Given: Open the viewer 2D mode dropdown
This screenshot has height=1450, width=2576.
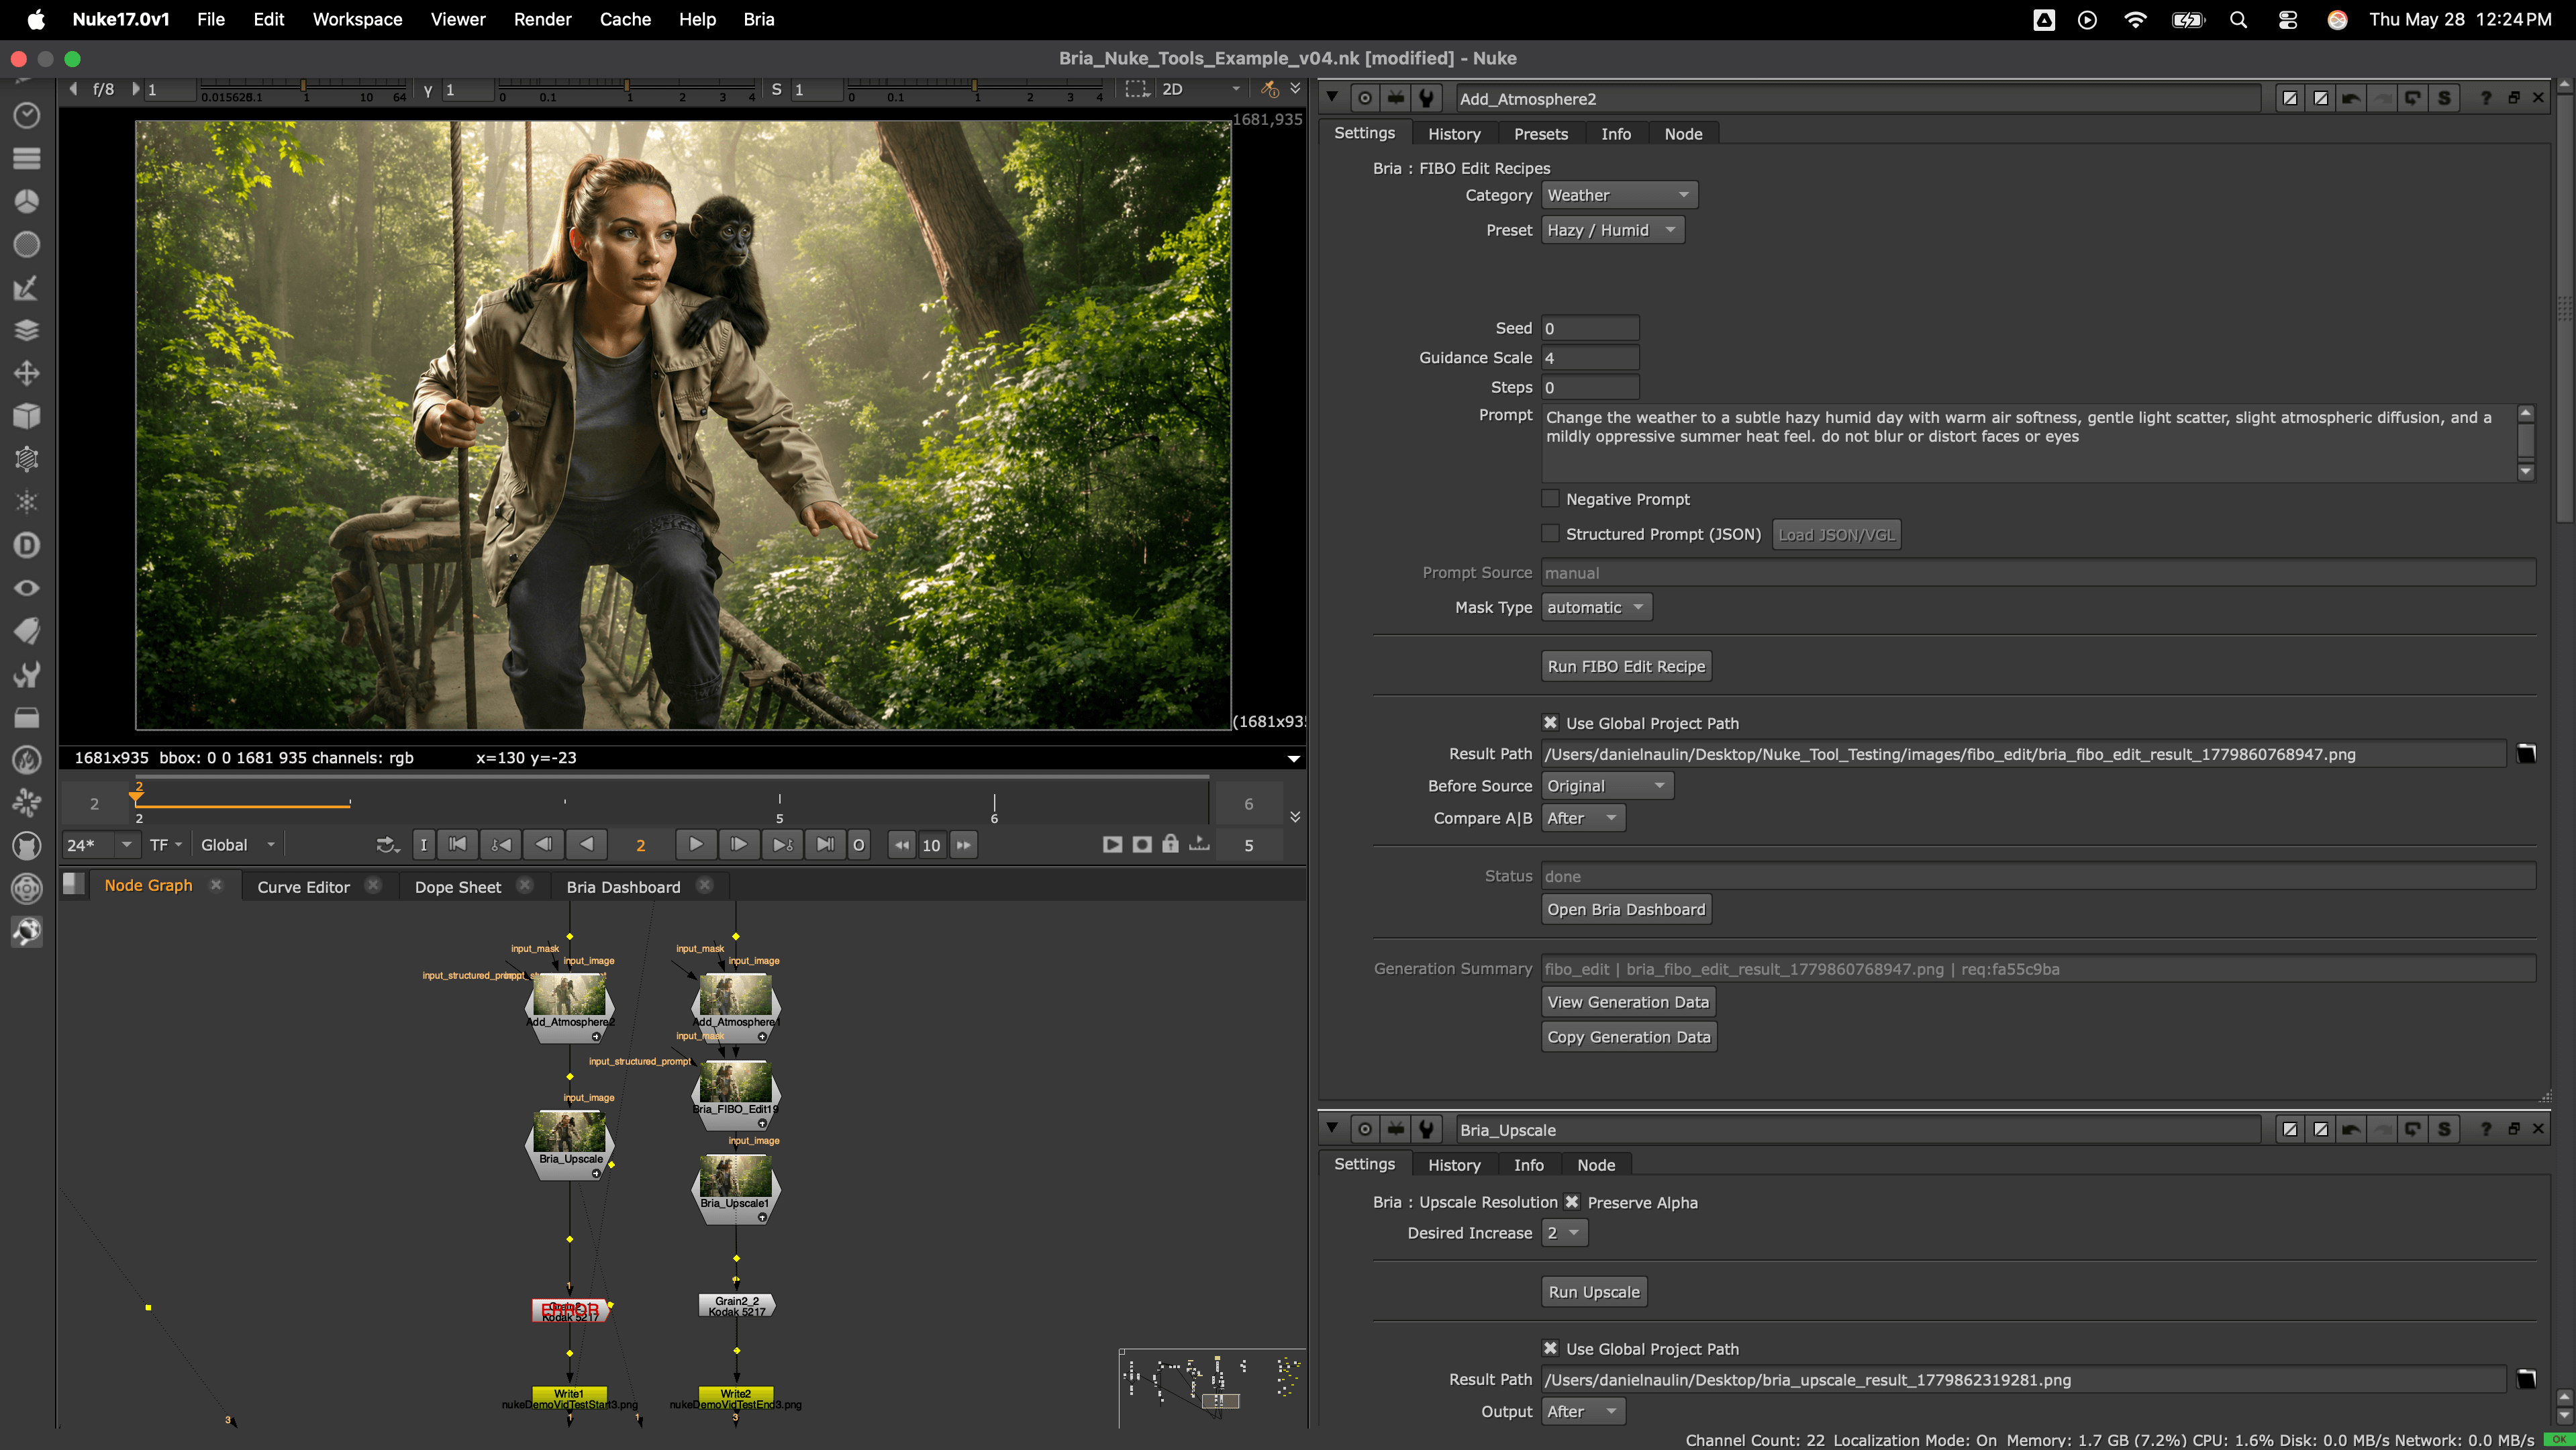Looking at the screenshot, I should tap(1200, 89).
